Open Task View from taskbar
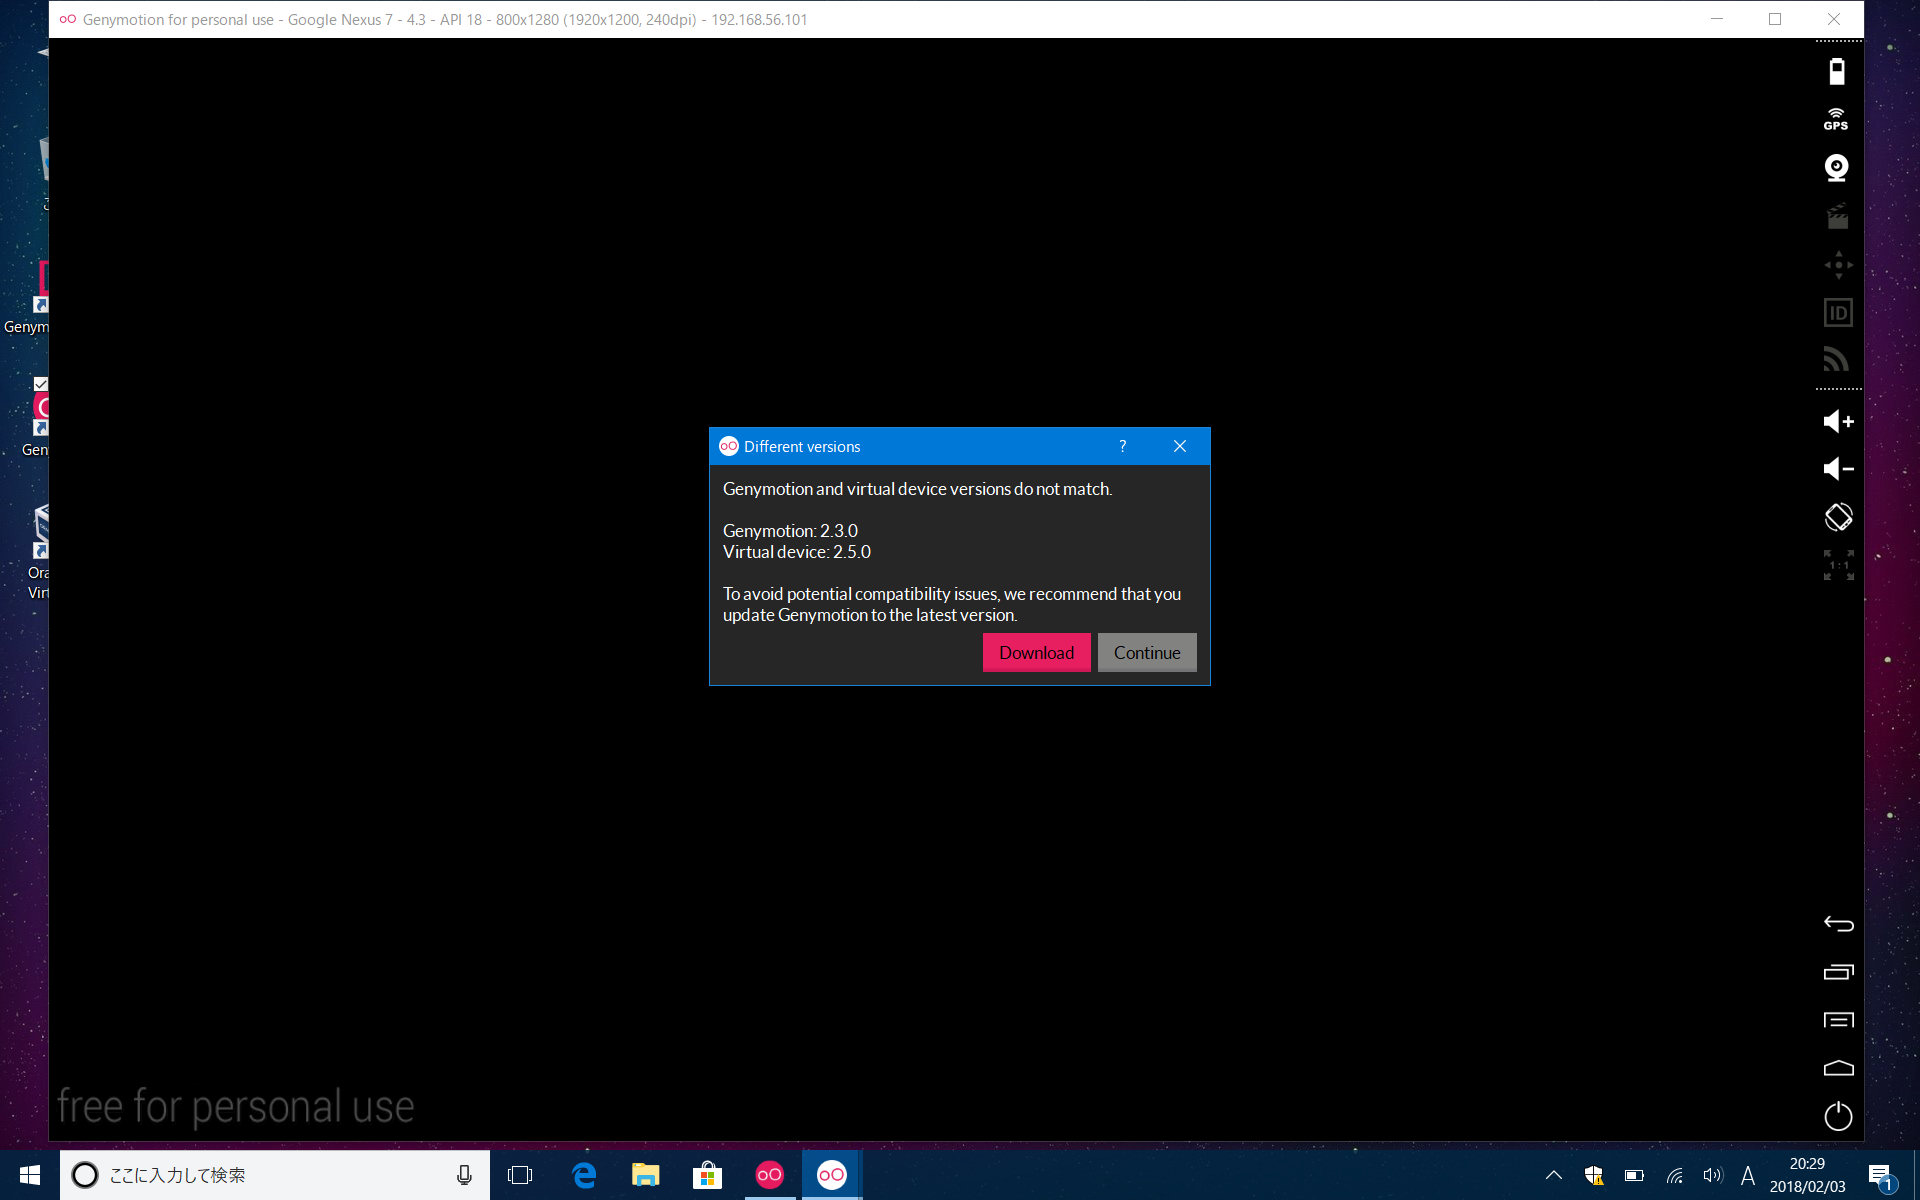 (x=520, y=1175)
